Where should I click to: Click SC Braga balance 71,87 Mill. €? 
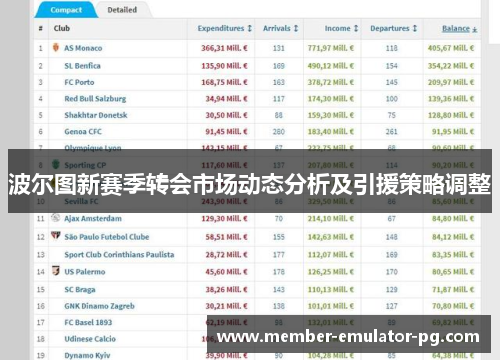(x=453, y=290)
